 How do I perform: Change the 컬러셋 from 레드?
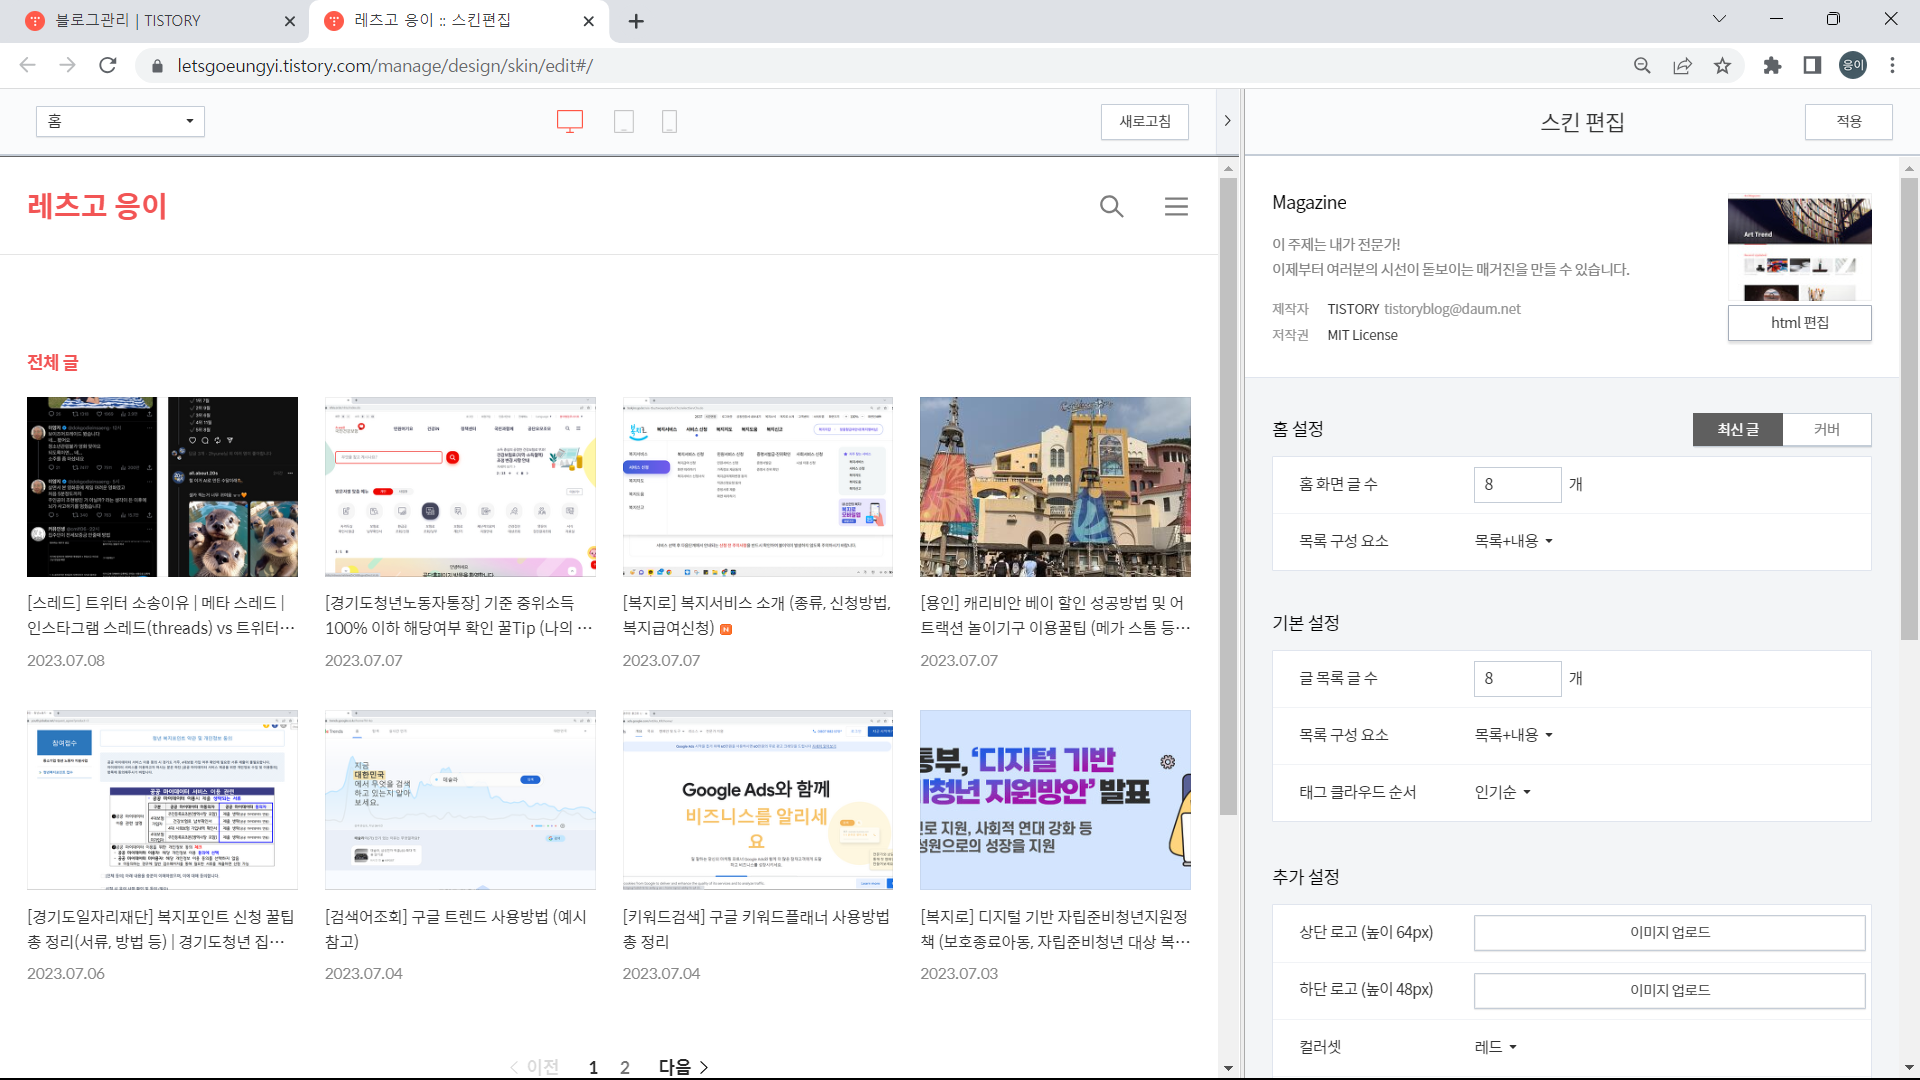click(x=1495, y=1047)
